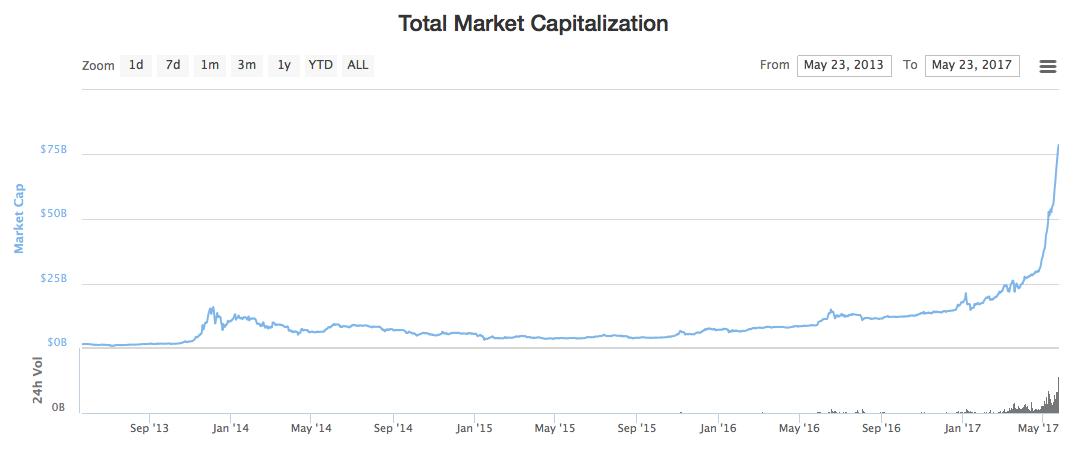Set zoom range to 1d

pyautogui.click(x=136, y=65)
